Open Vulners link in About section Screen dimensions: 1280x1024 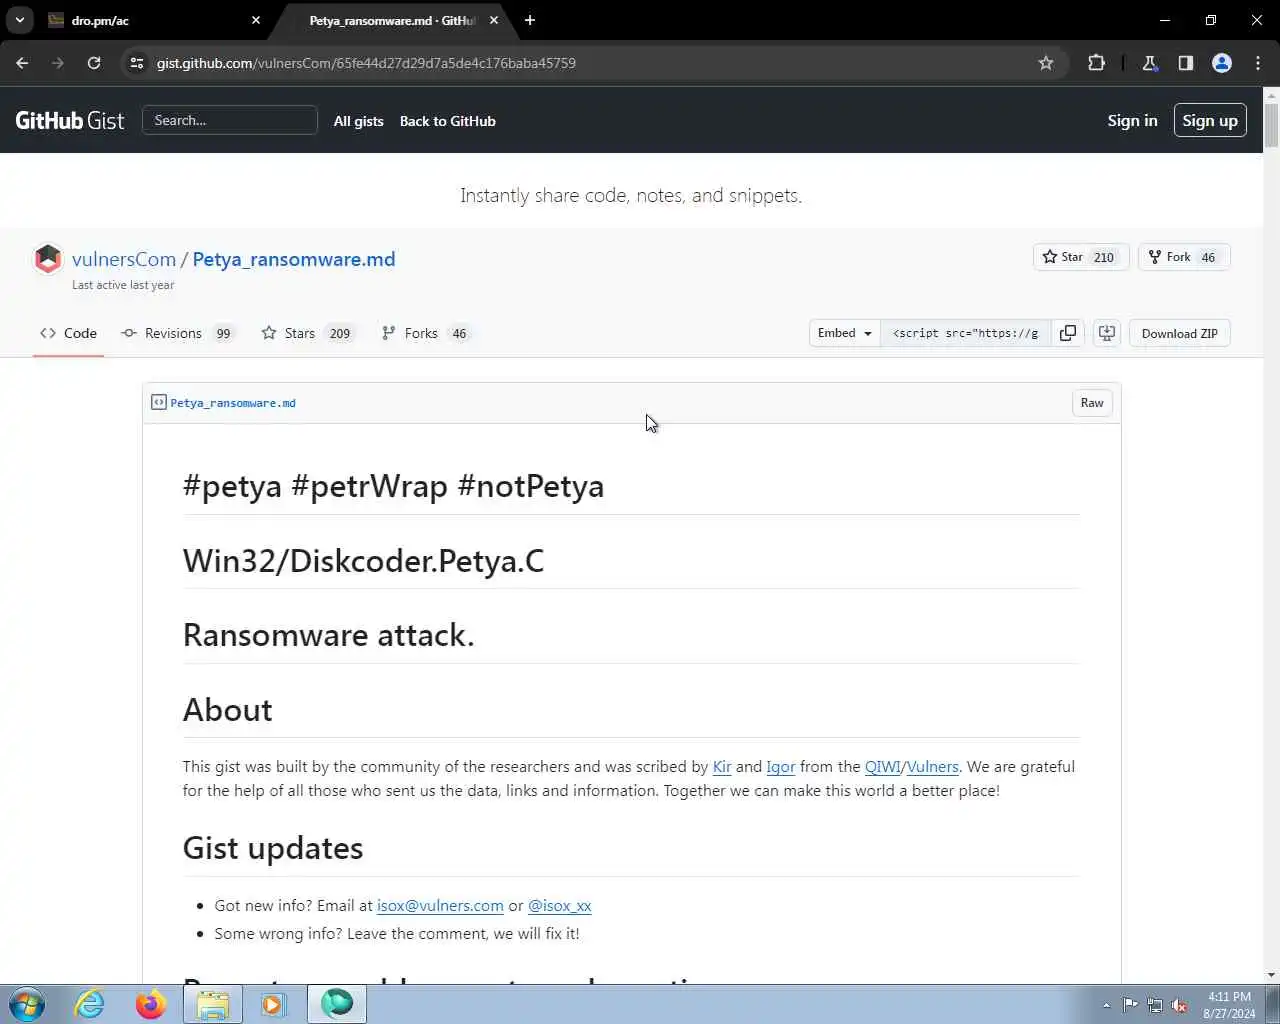point(933,767)
